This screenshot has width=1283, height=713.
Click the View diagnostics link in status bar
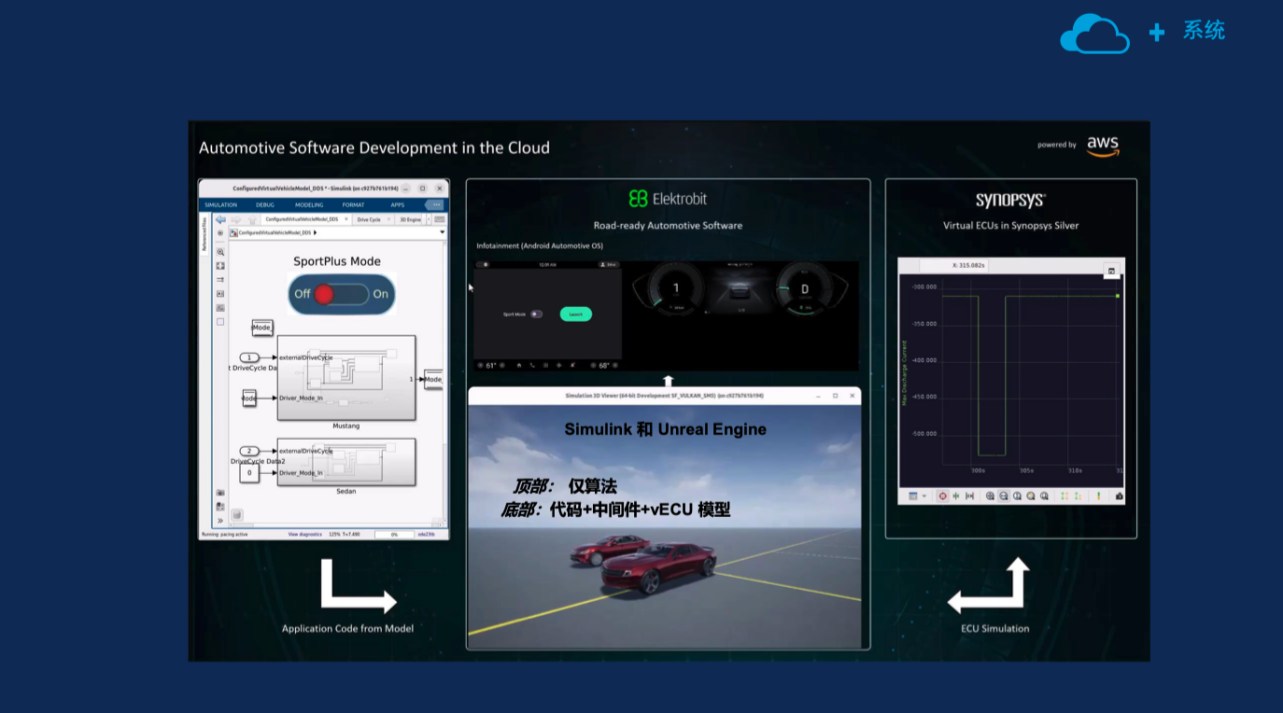click(x=305, y=534)
